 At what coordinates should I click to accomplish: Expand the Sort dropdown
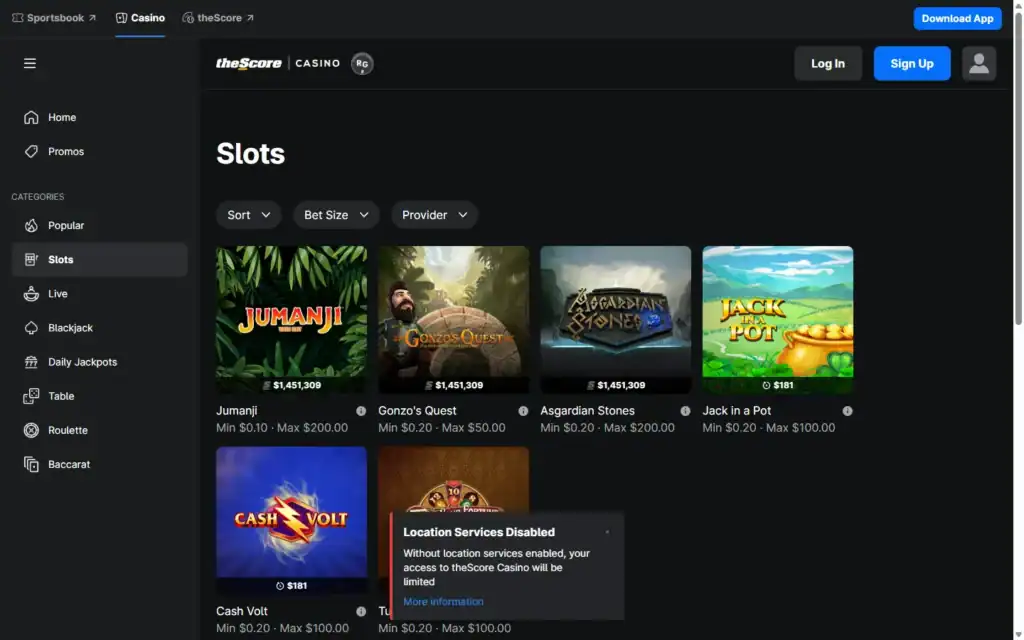[x=249, y=215]
